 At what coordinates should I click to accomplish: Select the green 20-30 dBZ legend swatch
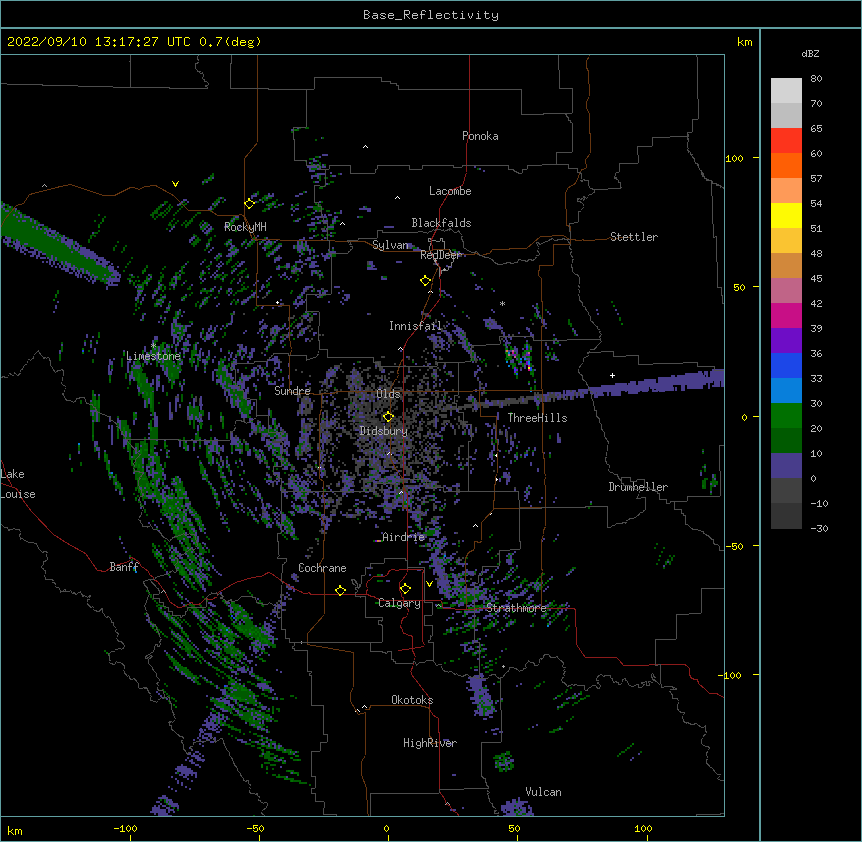coord(786,416)
